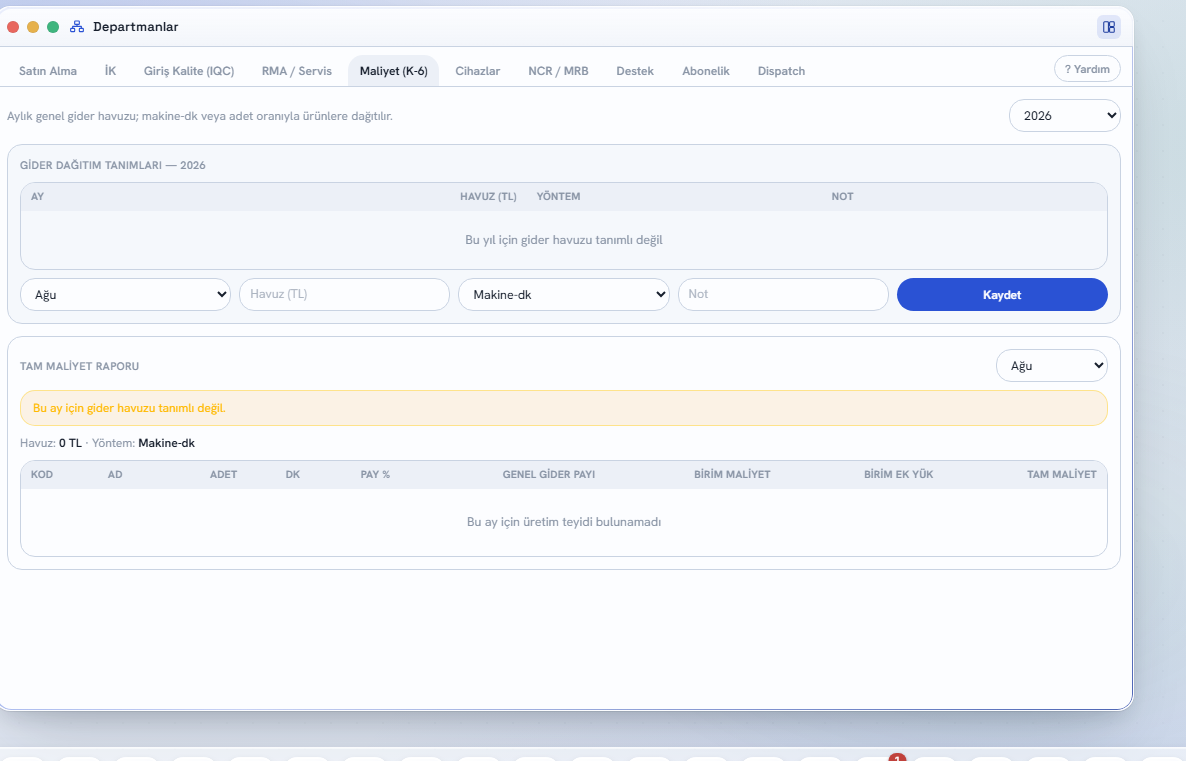This screenshot has height=761, width=1186.
Task: Focus the Havuz (TL) amount input field
Action: (344, 294)
